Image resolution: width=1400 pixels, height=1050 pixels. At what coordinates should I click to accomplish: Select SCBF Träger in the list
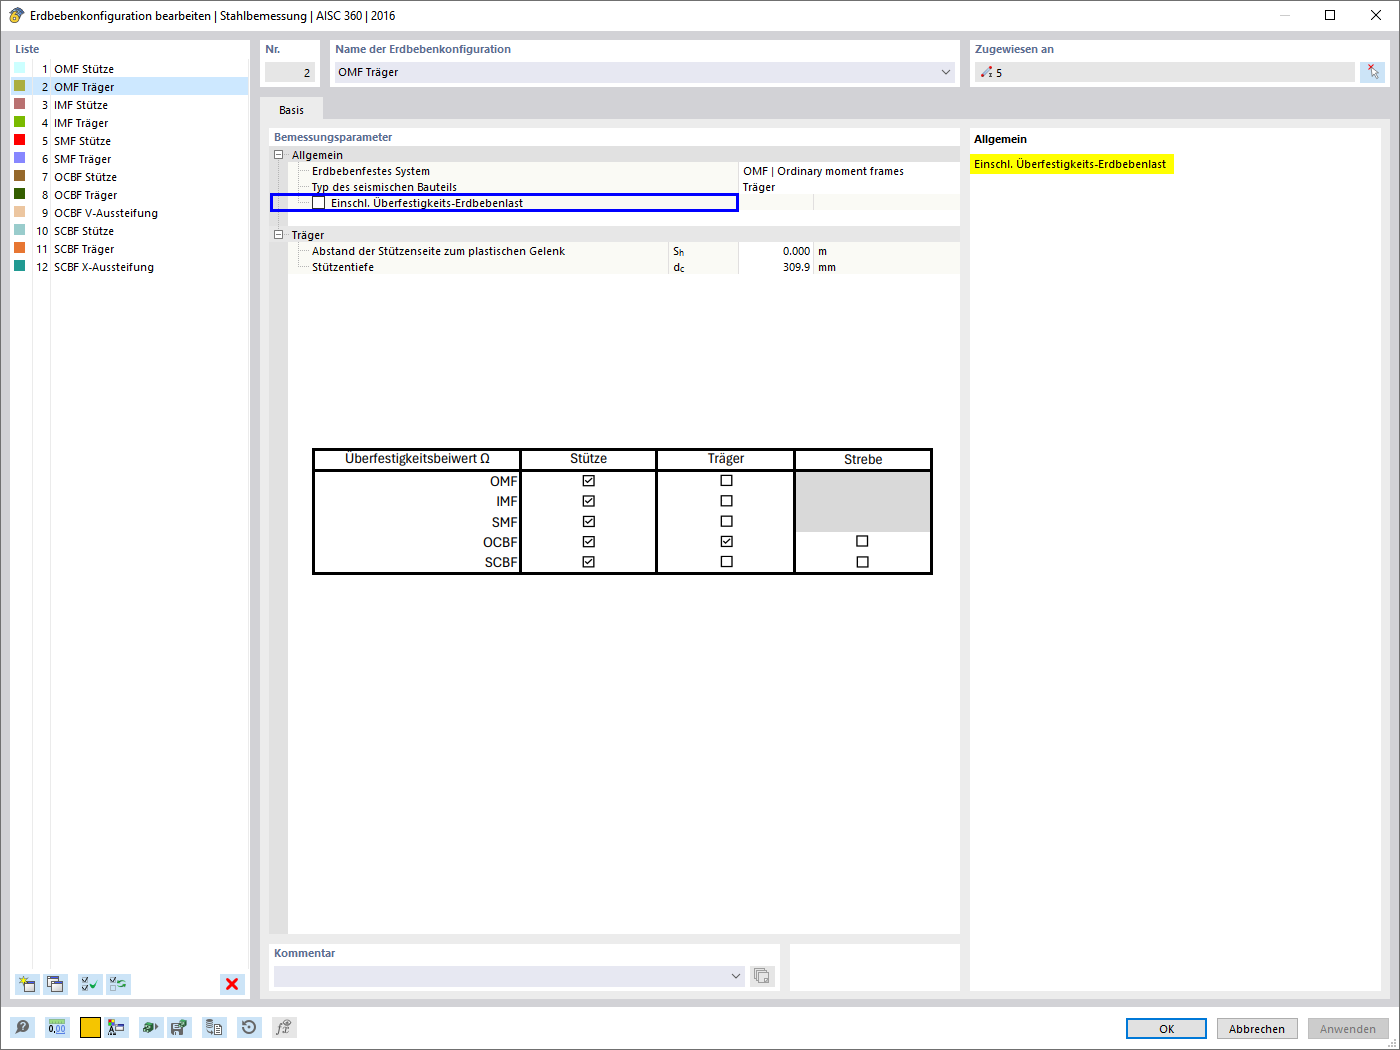[x=130, y=249]
